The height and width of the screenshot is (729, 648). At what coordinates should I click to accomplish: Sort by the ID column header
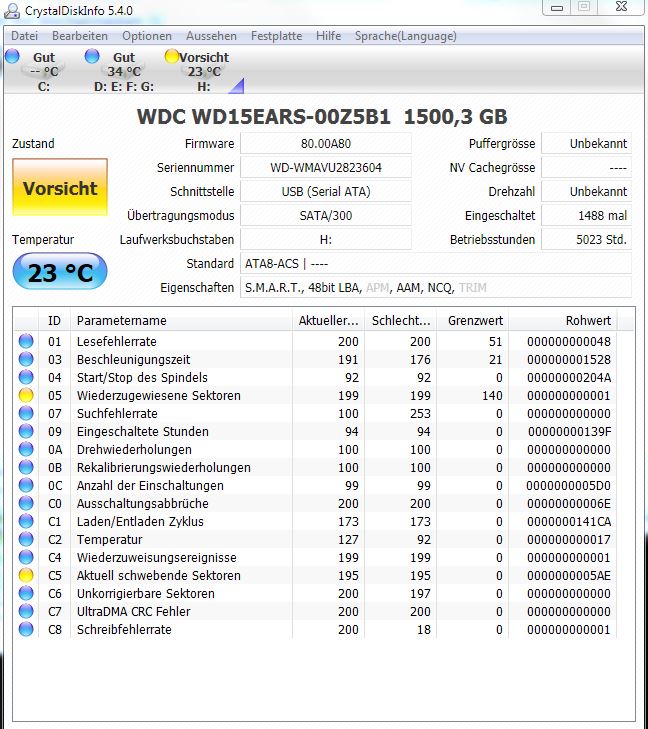point(54,320)
